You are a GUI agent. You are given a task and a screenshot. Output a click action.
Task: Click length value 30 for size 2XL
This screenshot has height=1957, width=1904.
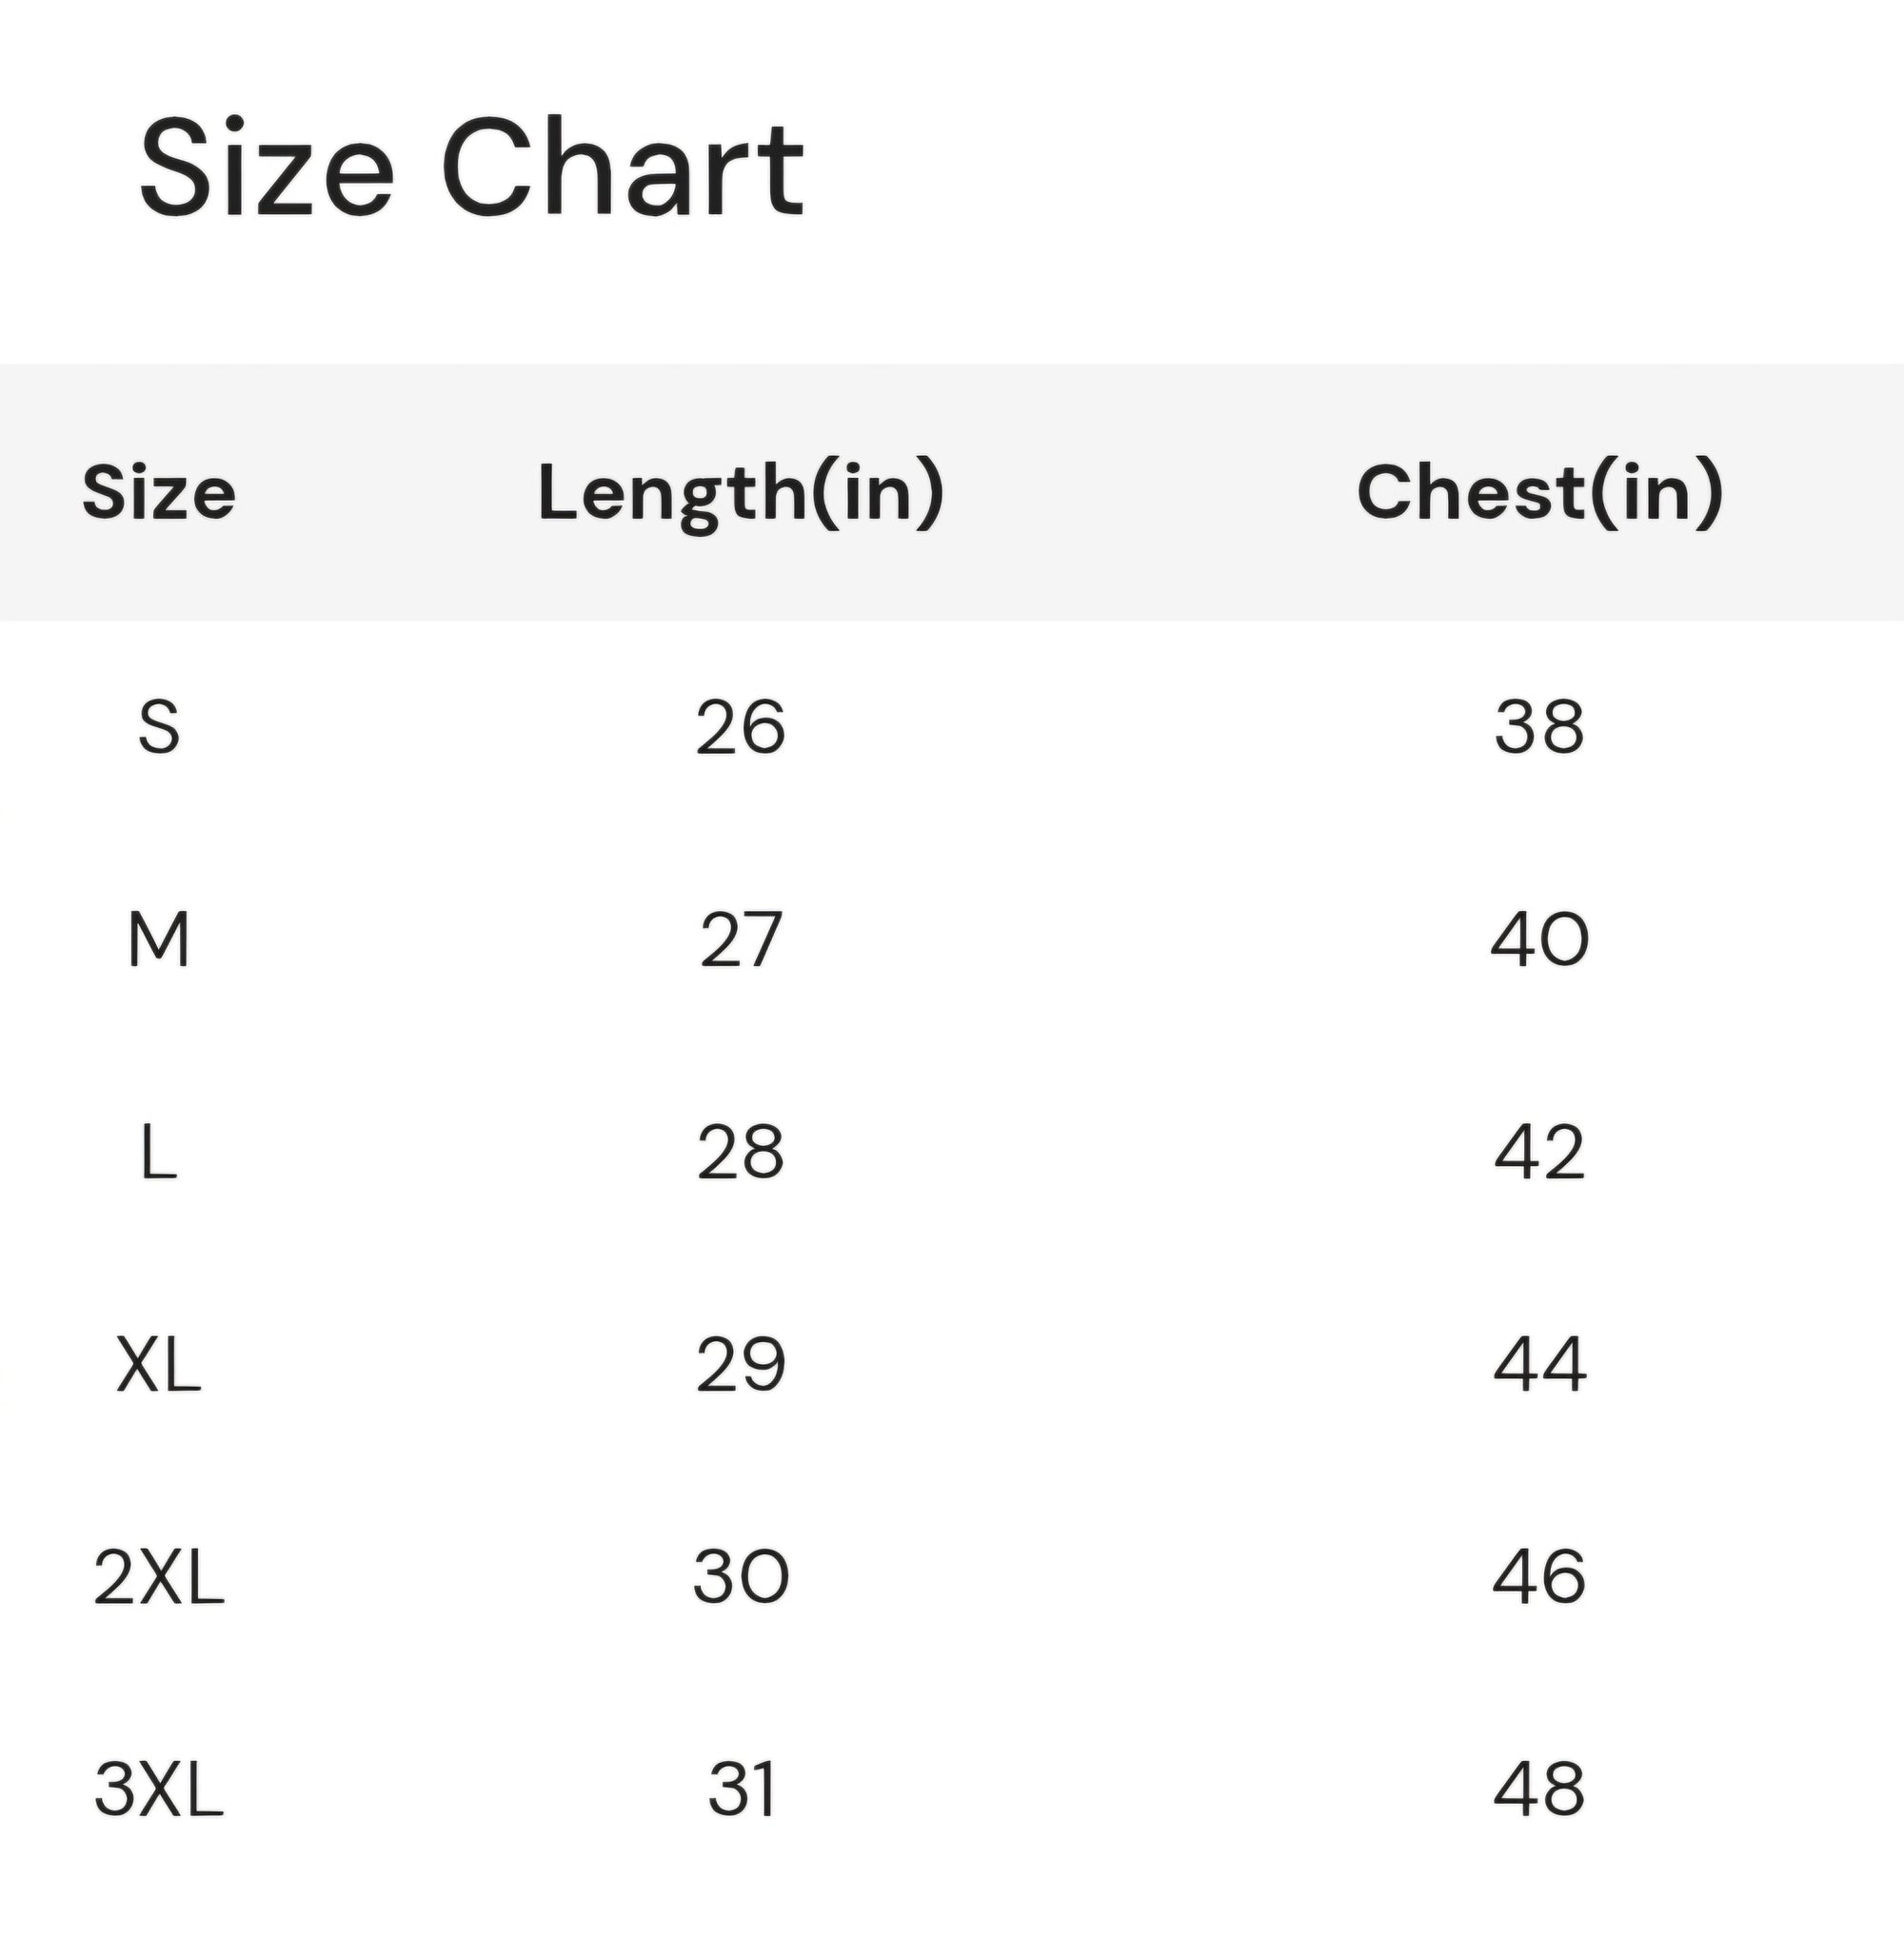741,1577
